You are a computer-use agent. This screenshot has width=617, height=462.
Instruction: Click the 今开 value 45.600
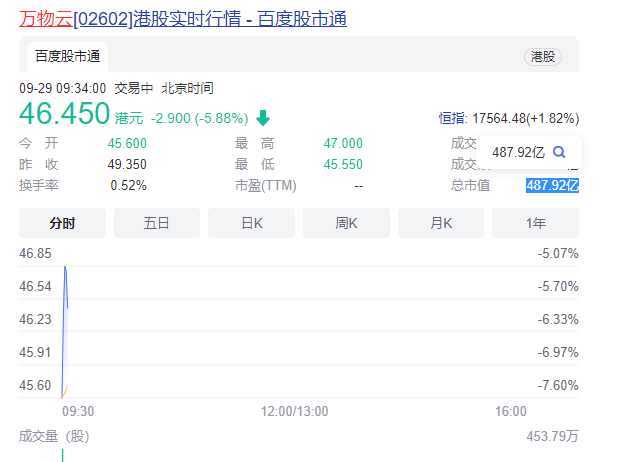pyautogui.click(x=127, y=143)
